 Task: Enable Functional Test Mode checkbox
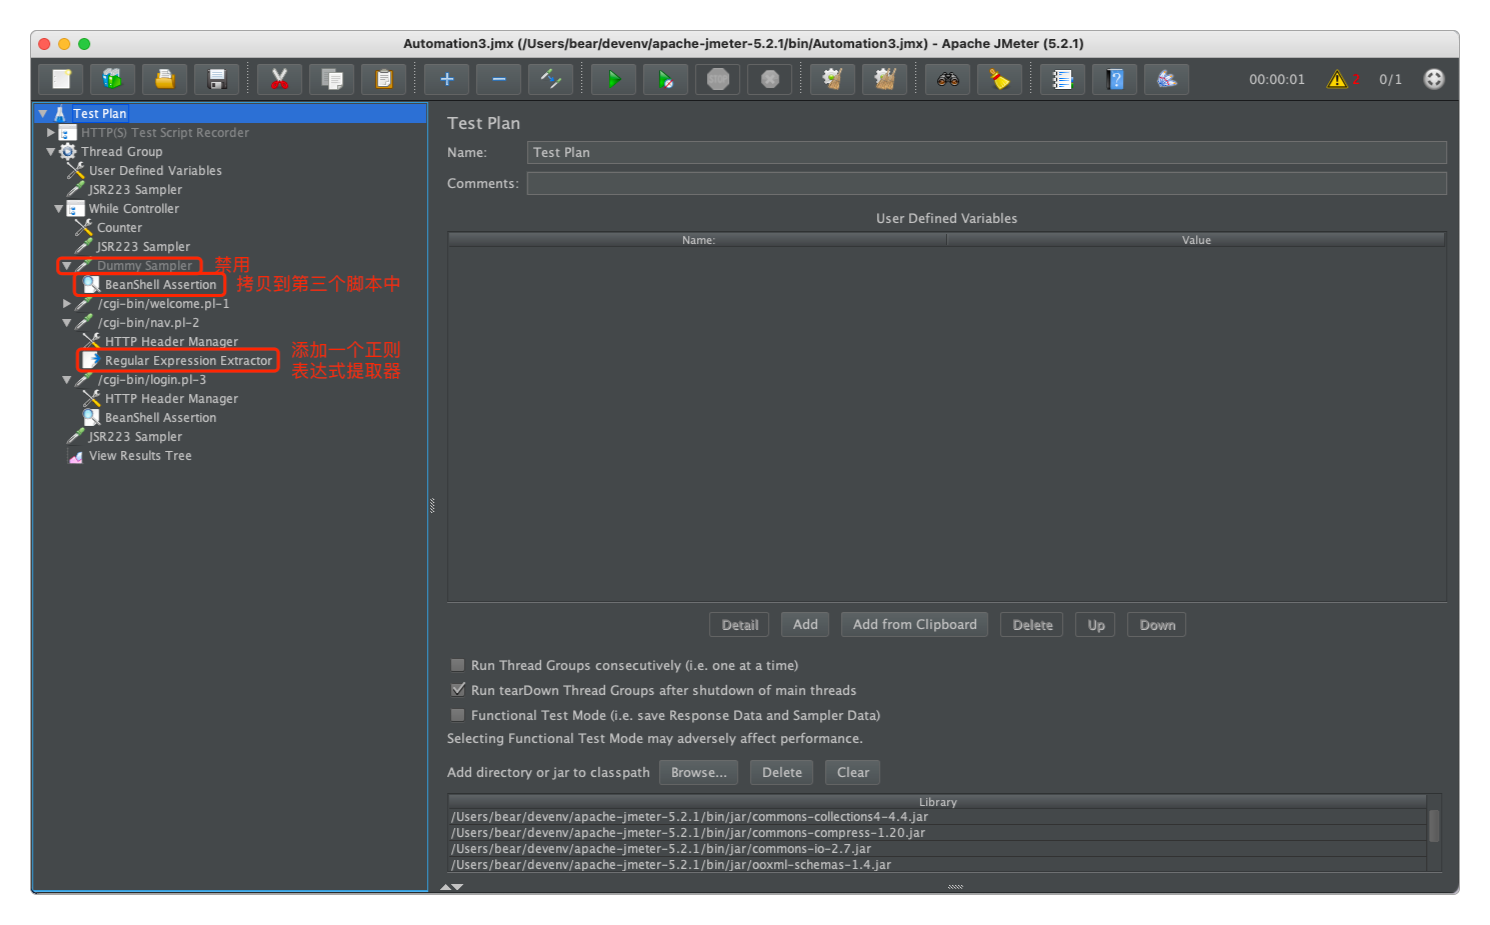tap(458, 715)
